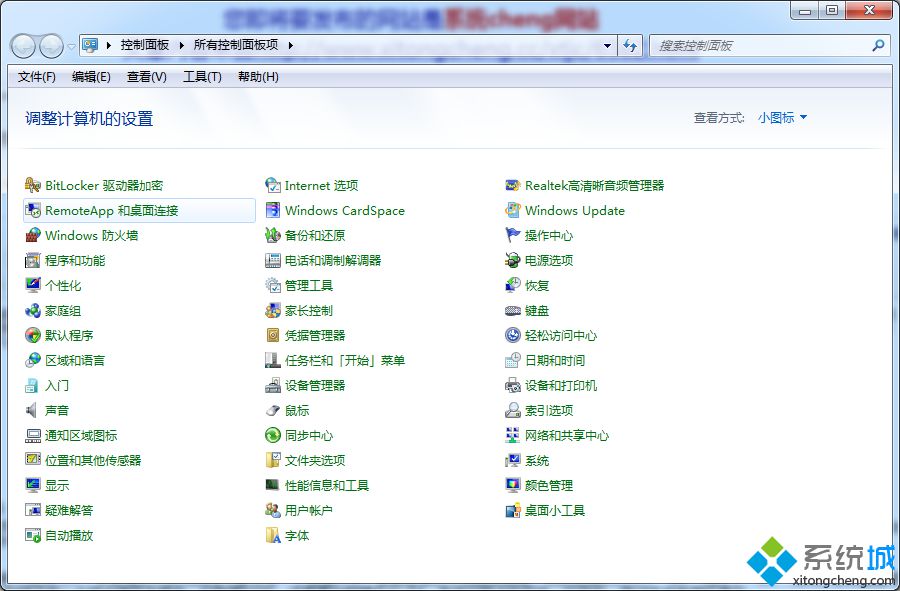Viewport: 900px width, 591px height.
Task: Open the 同步中心 green icon
Action: [x=273, y=436]
